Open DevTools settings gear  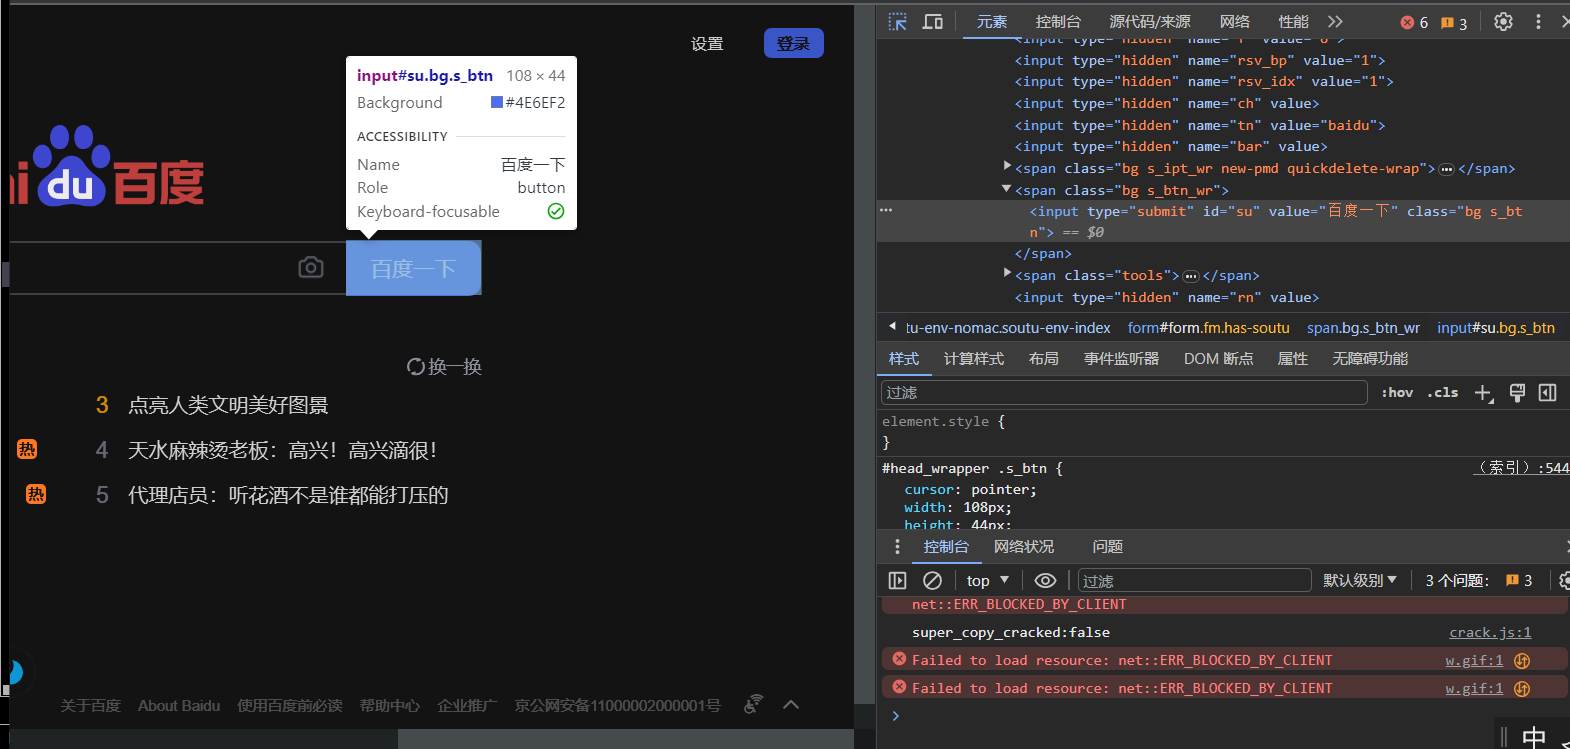tap(1503, 22)
